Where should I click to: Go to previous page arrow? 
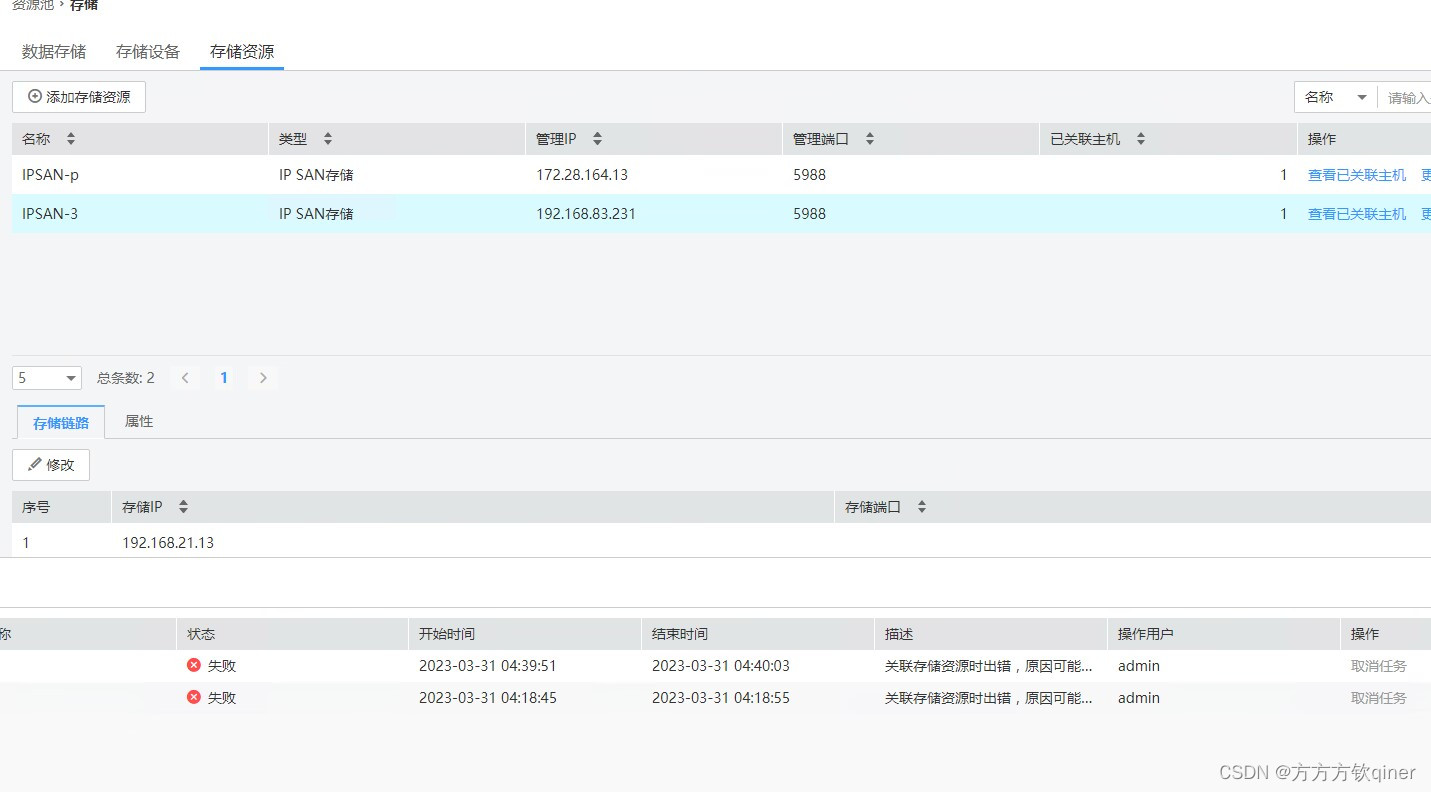185,378
